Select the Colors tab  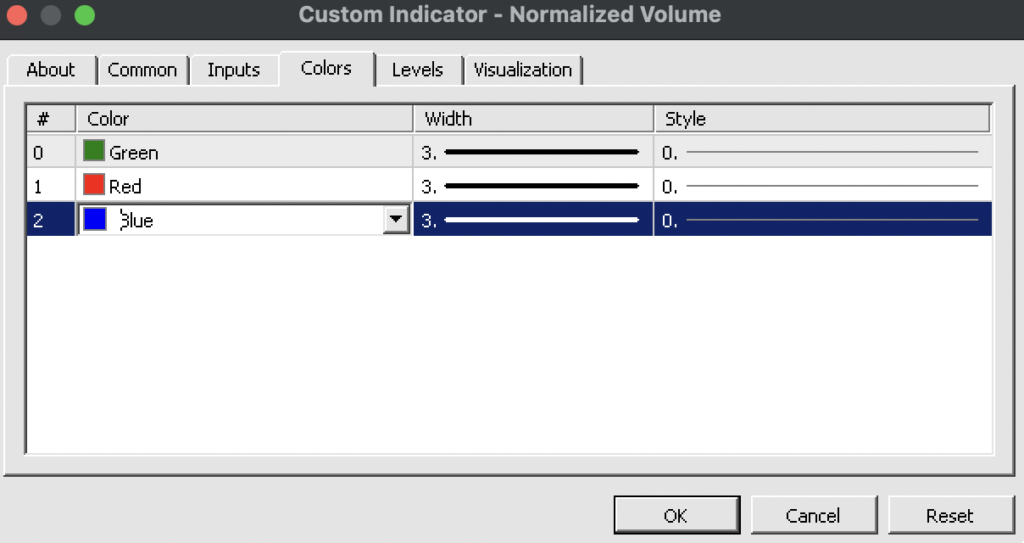pyautogui.click(x=326, y=68)
